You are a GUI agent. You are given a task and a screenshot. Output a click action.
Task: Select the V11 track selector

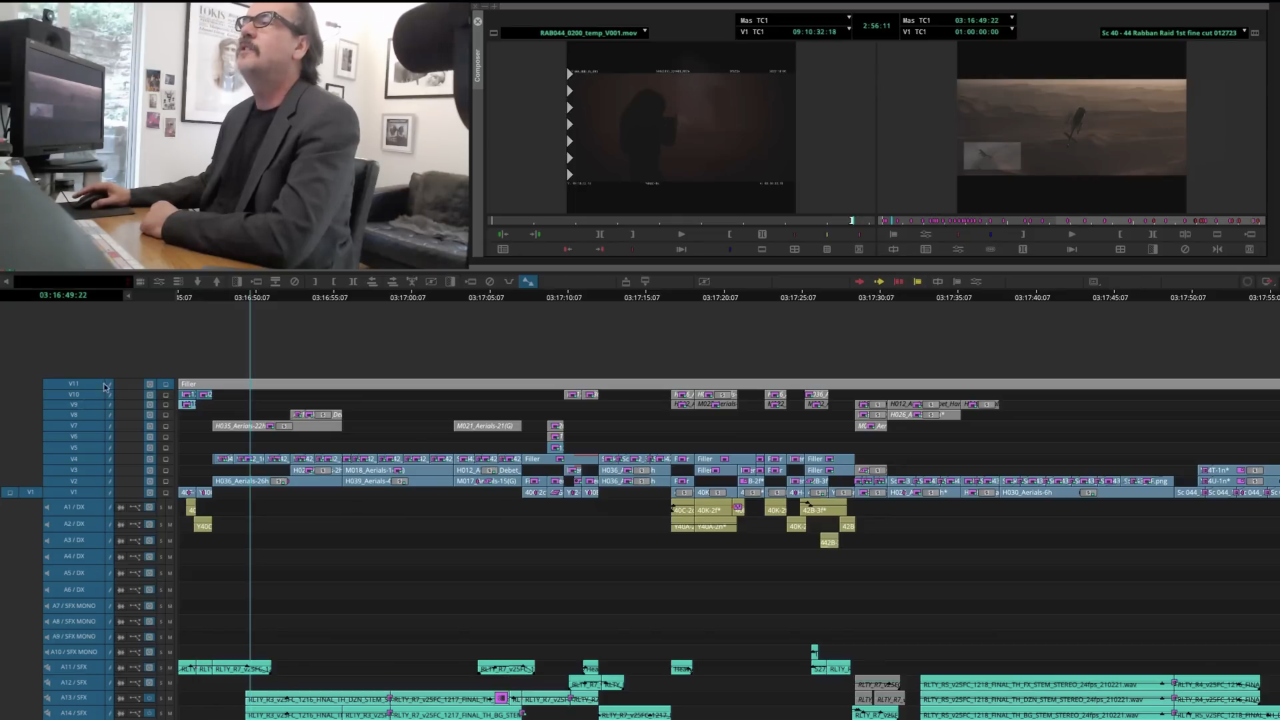73,384
